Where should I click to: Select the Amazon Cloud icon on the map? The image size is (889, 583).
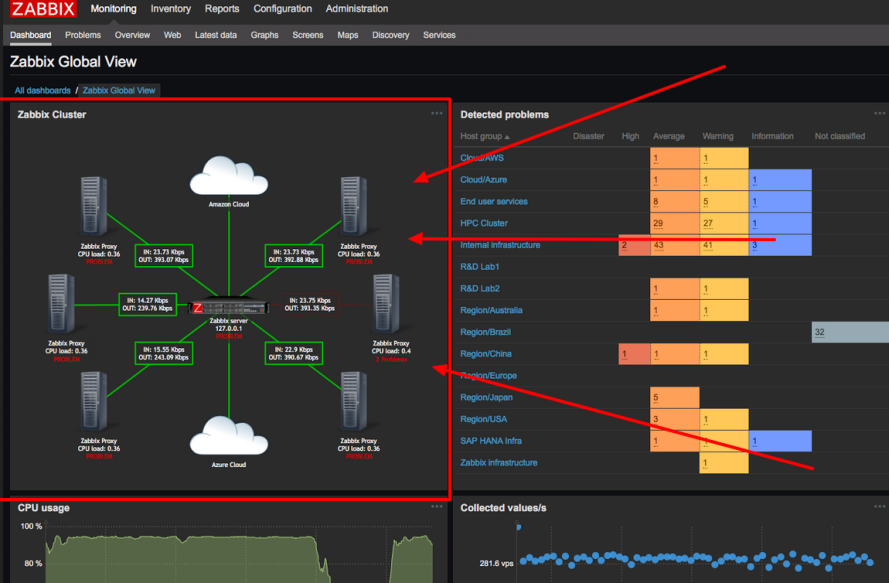coord(228,176)
